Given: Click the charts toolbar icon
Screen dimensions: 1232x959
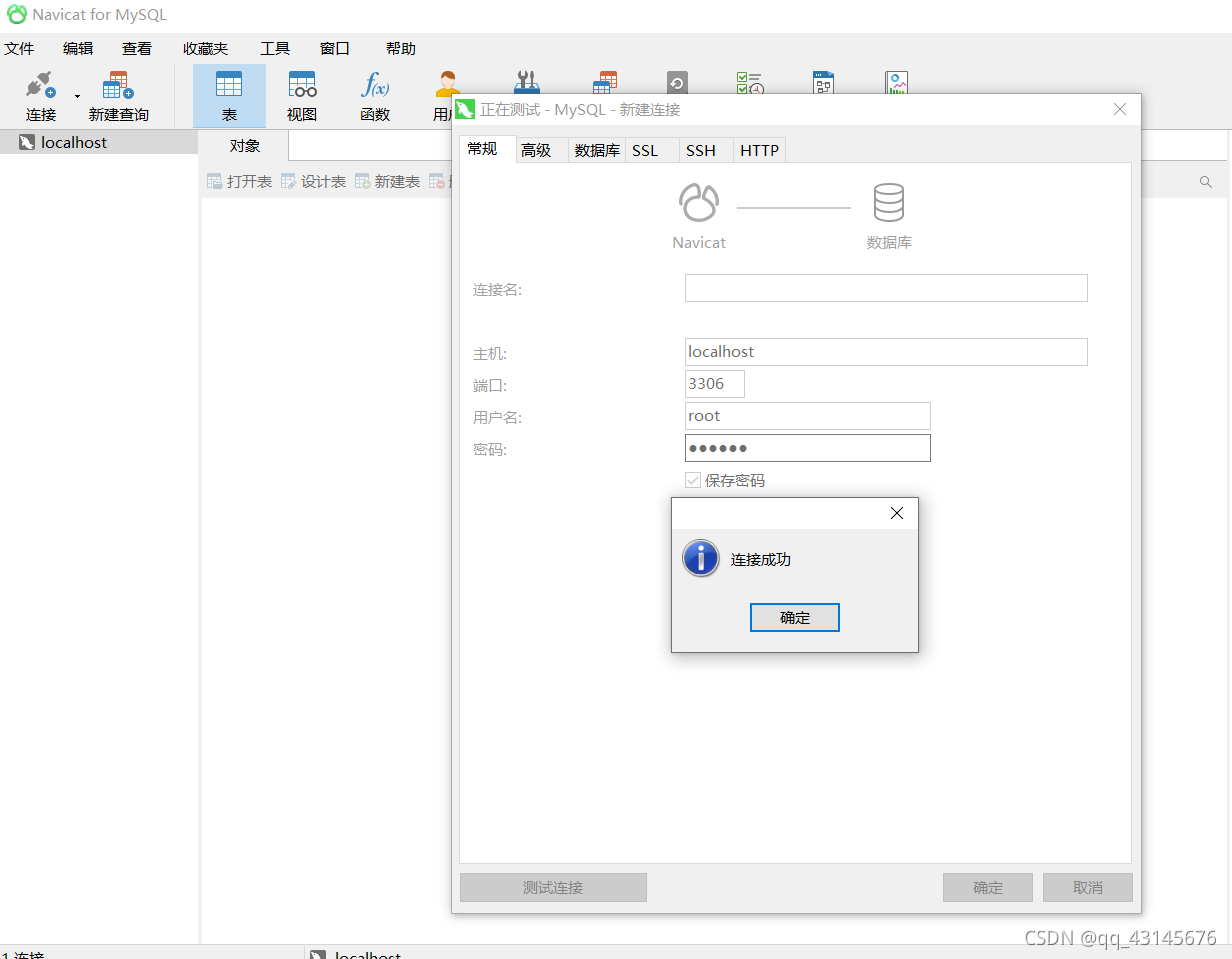Looking at the screenshot, I should coord(897,83).
